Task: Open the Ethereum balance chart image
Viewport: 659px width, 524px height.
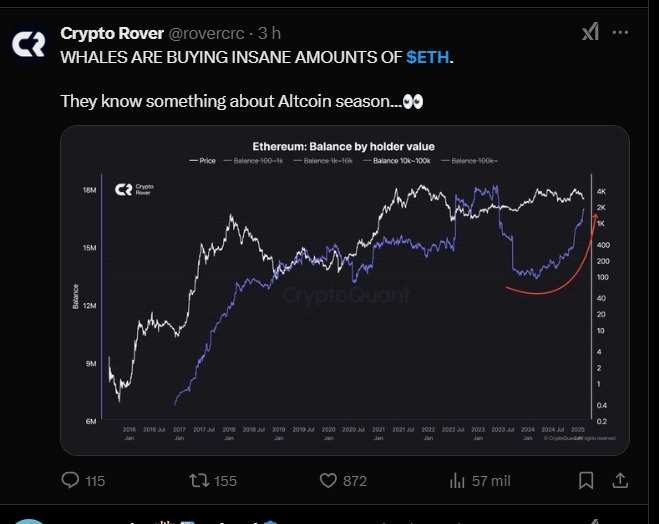Action: pos(345,290)
